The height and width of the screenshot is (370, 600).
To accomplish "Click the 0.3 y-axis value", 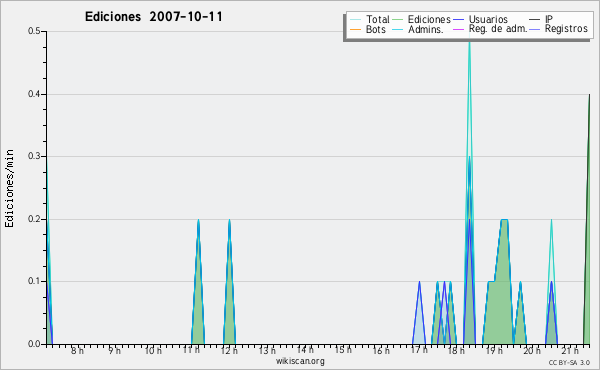I will (x=34, y=156).
